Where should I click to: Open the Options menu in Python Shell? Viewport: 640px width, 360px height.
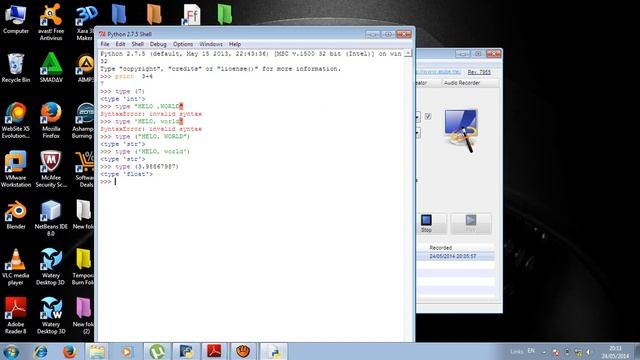click(x=183, y=44)
